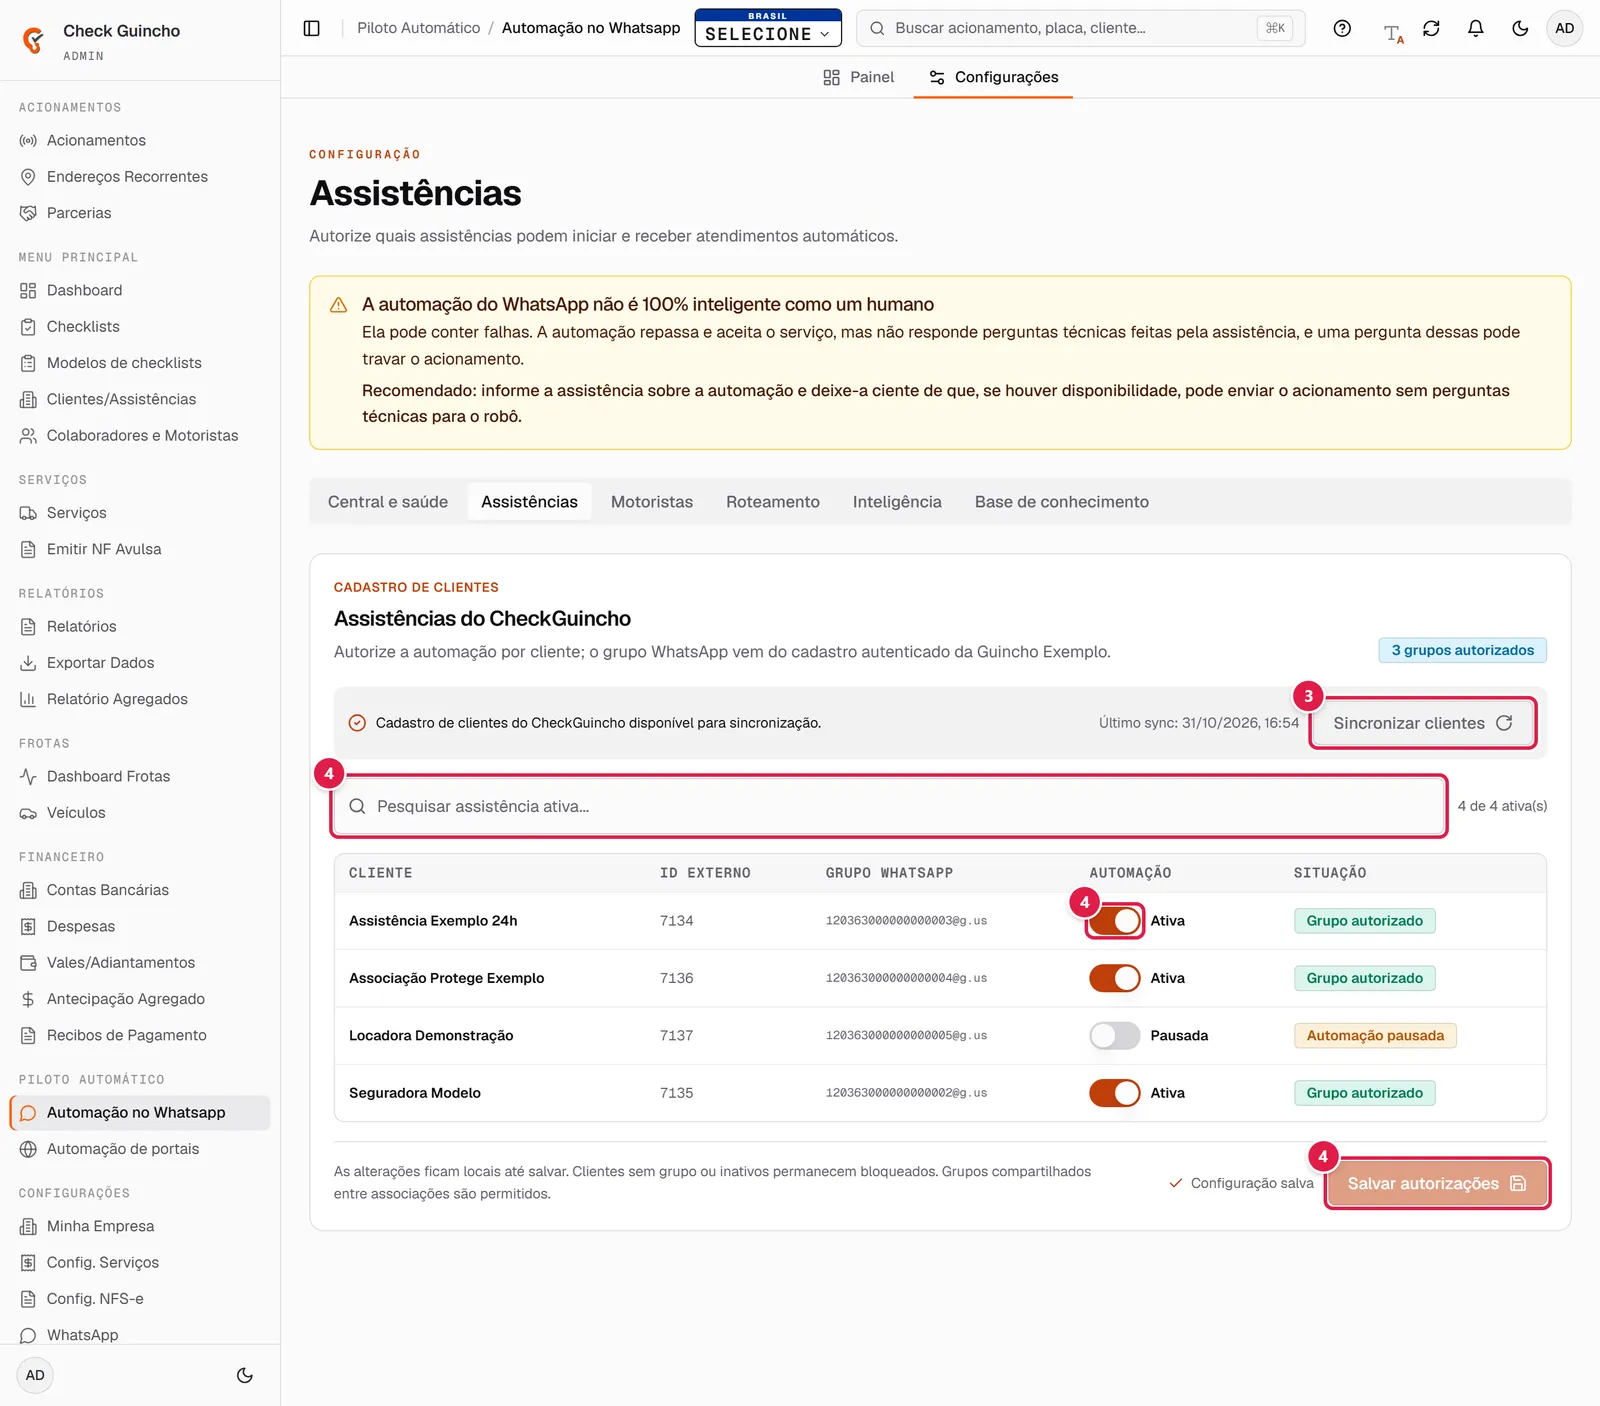Open the Inteligência tab
Screen dimensions: 1600x1406
click(x=897, y=502)
